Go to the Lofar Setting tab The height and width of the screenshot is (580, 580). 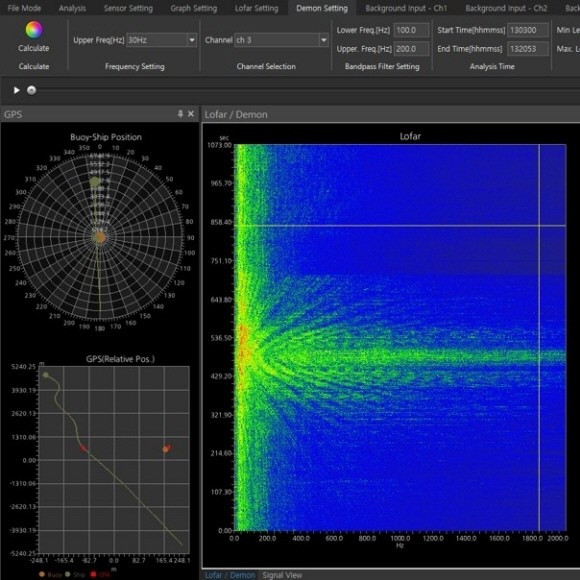(x=257, y=8)
